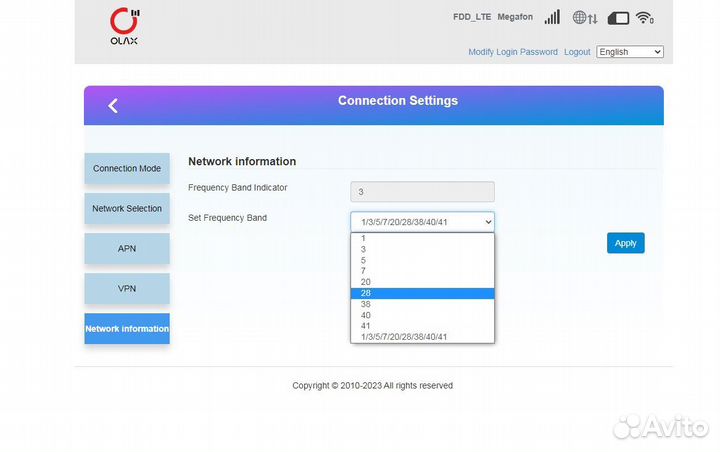The image size is (720, 452).
Task: Click the Frequency Band Indicator field
Action: pyautogui.click(x=422, y=191)
